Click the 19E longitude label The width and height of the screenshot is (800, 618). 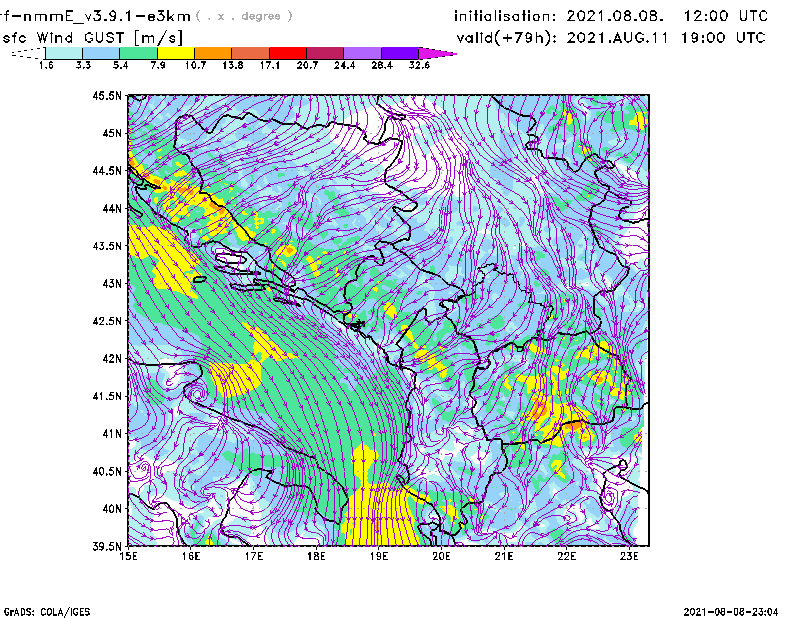[379, 556]
